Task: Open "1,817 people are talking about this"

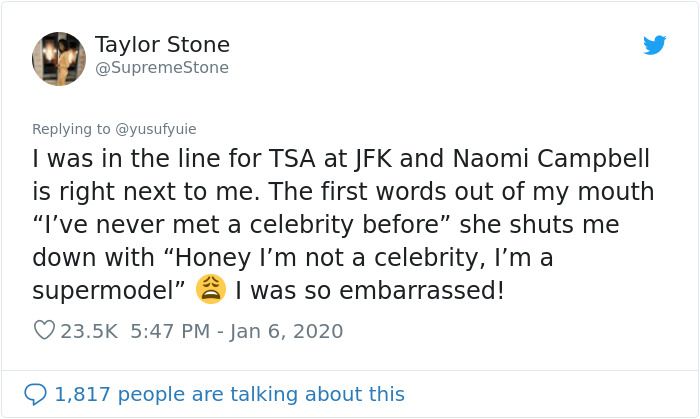Action: click(229, 394)
